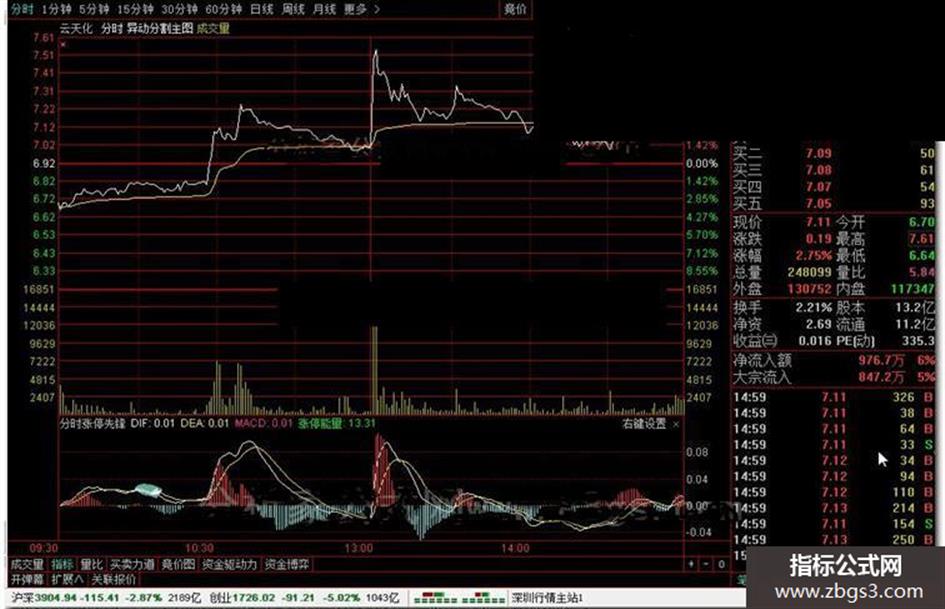Open the 关联报价 tab
Screen dimensions: 945x609
point(113,579)
